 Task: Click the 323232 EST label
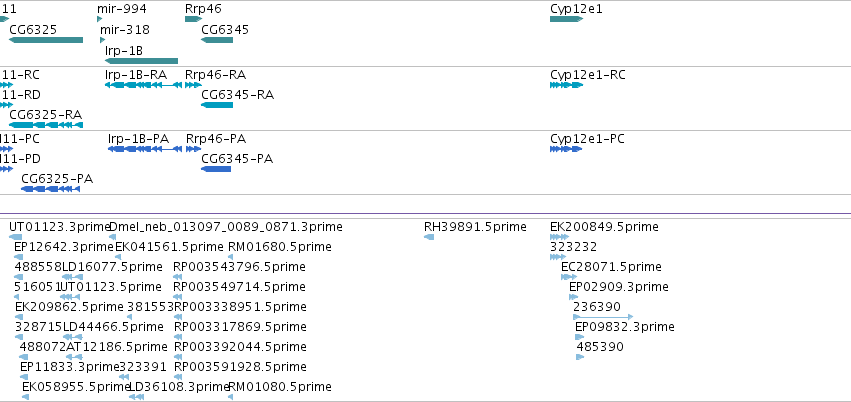(573, 247)
